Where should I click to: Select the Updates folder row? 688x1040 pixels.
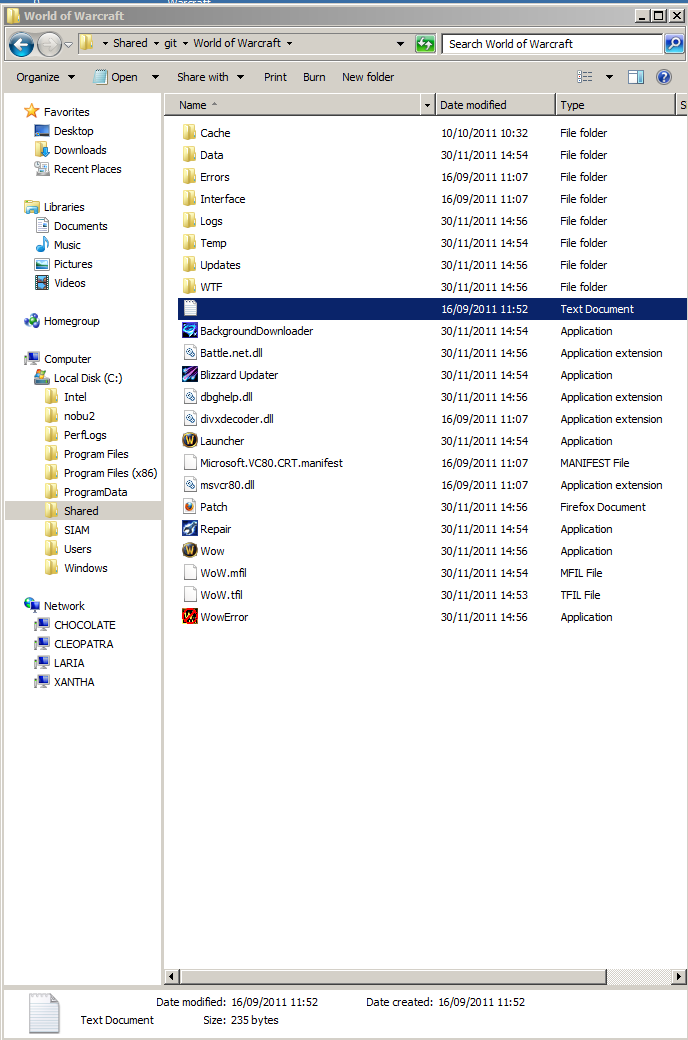pos(432,264)
